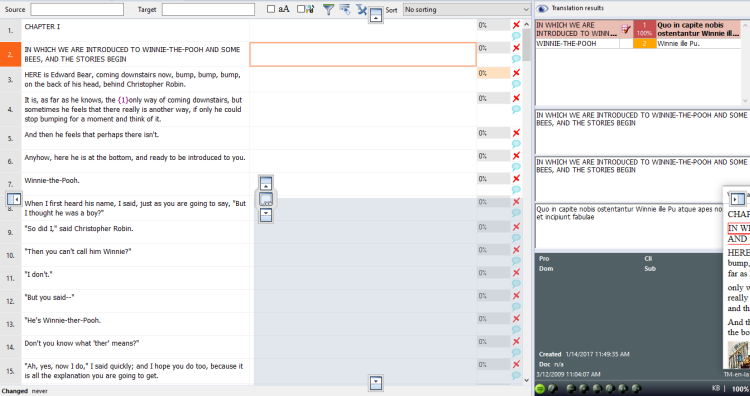Click results list scroll down arrow
This screenshot has height=396, width=750.
point(746,100)
